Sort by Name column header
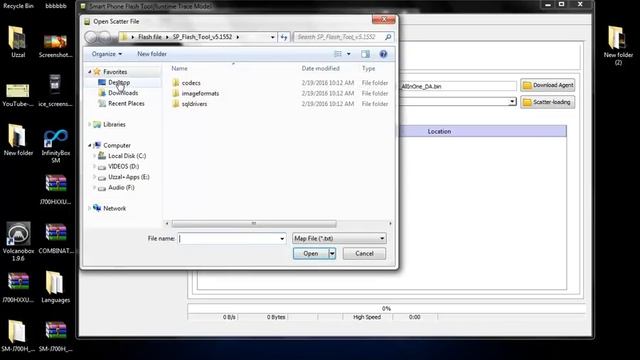This screenshot has width=640, height=360. coord(179,69)
